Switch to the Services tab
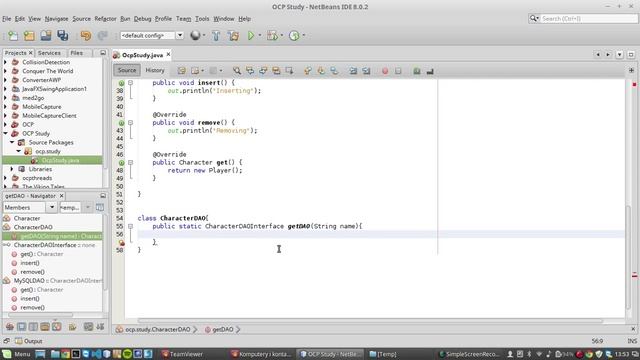This screenshot has height=360, width=640. tap(49, 53)
